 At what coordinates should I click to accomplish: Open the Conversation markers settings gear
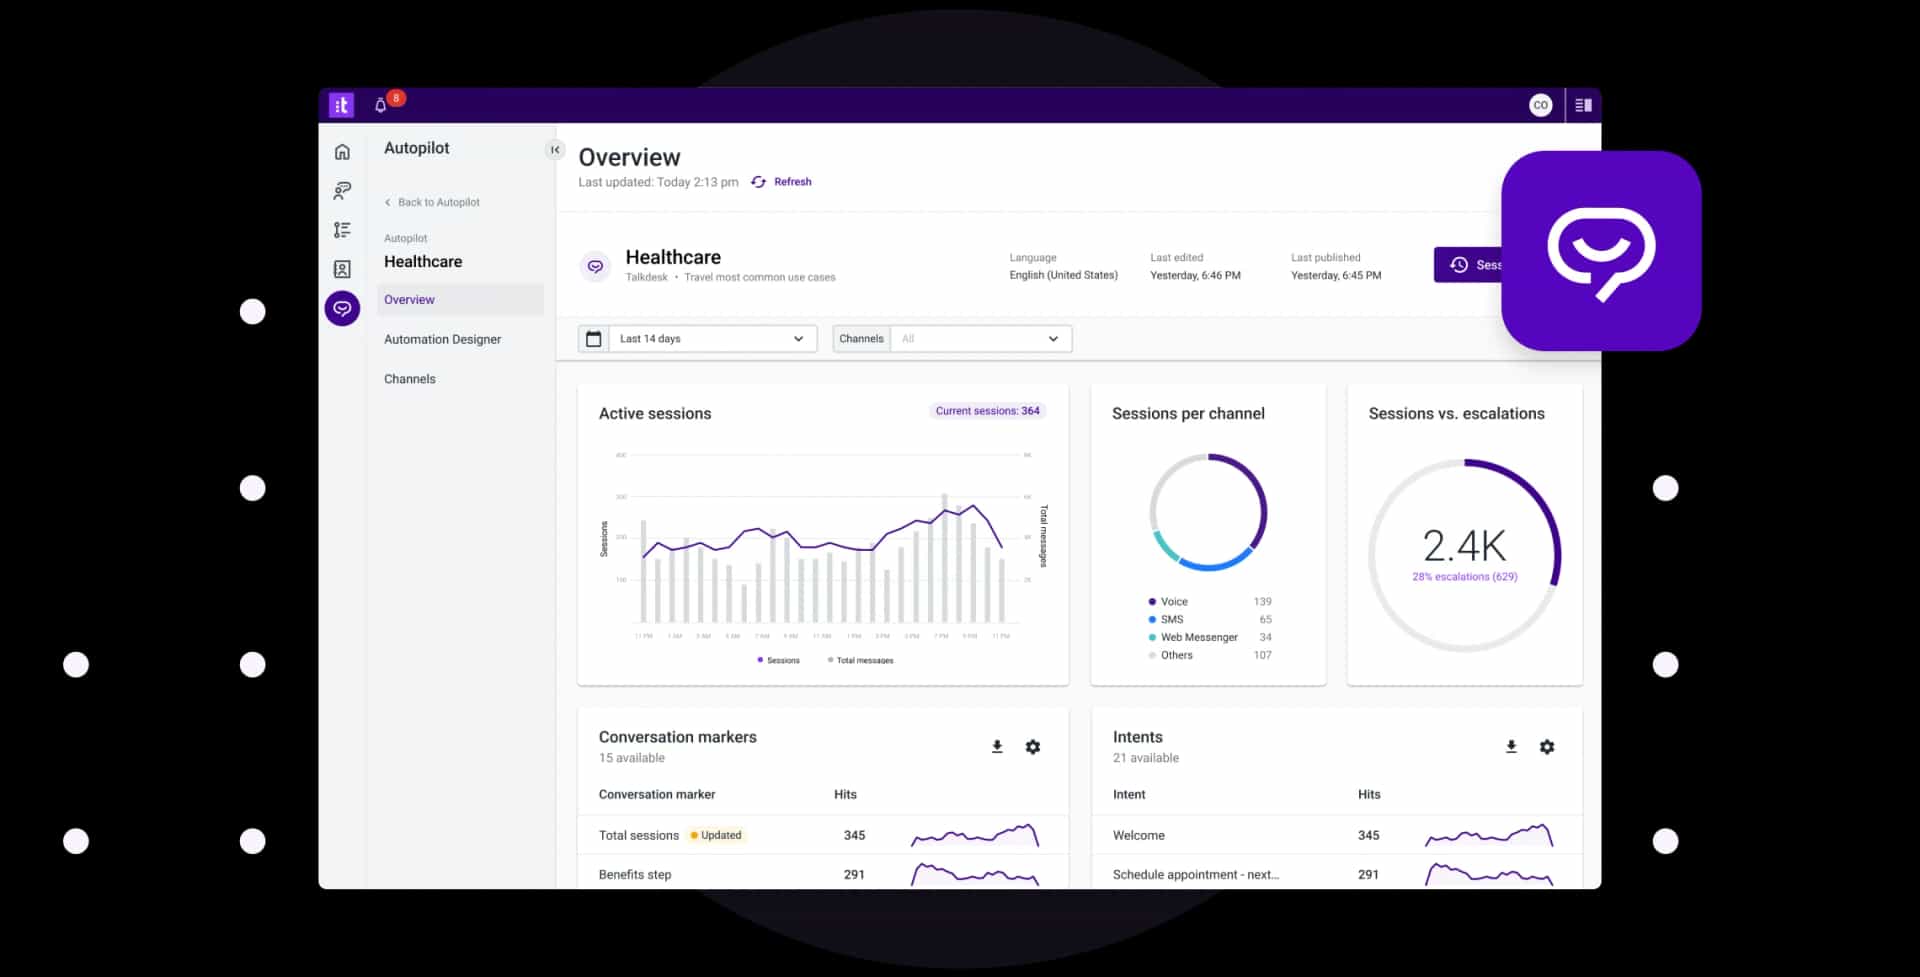[1033, 746]
